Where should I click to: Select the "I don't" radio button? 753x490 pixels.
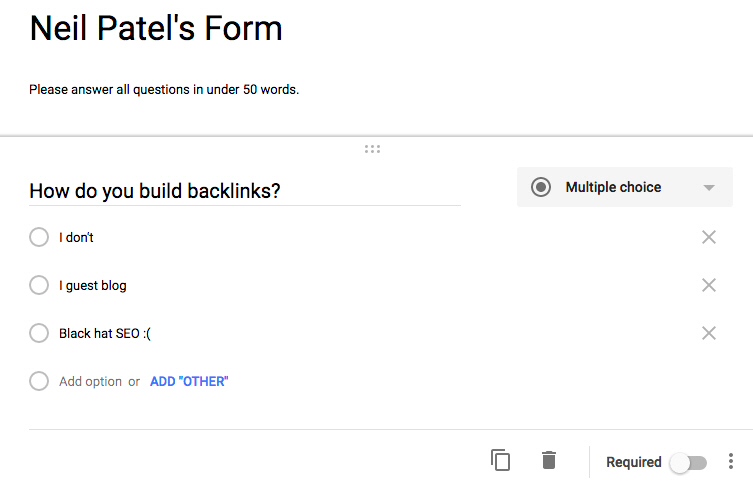coord(39,238)
